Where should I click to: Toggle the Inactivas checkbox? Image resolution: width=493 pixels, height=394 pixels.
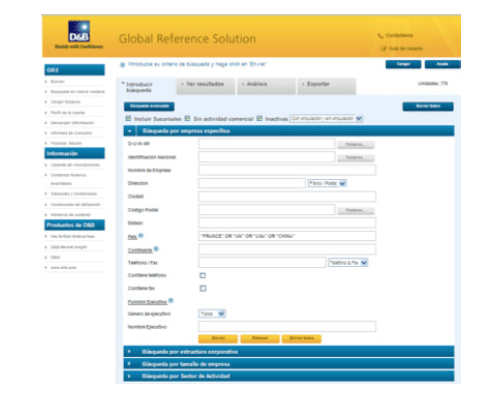coord(259,118)
